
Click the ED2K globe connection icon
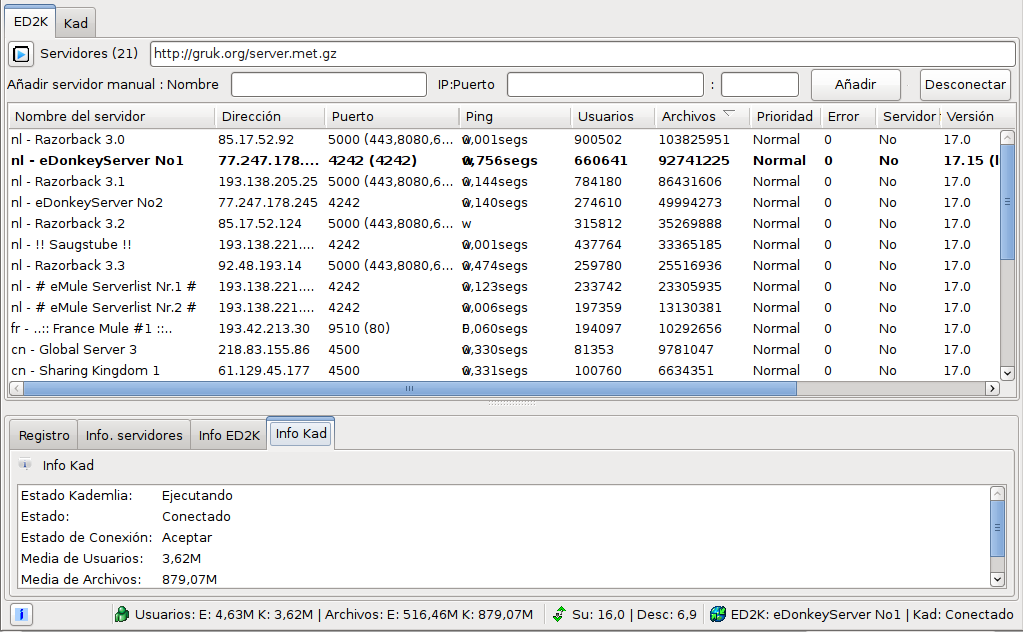pos(717,615)
